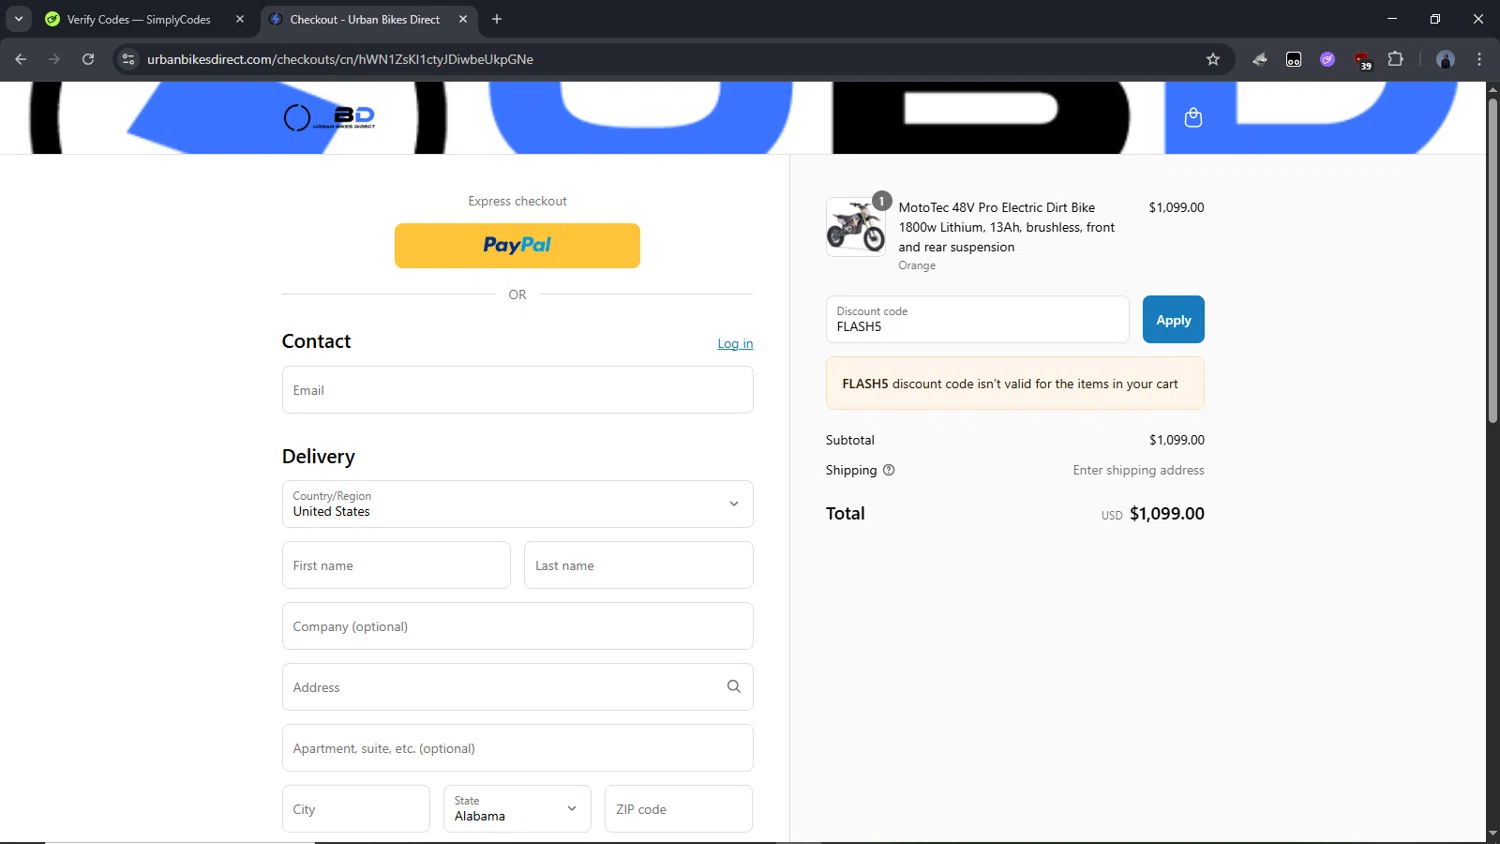Screen dimensions: 1500x844
Task: Click the scrollbar down arrow
Action: click(x=1492, y=834)
